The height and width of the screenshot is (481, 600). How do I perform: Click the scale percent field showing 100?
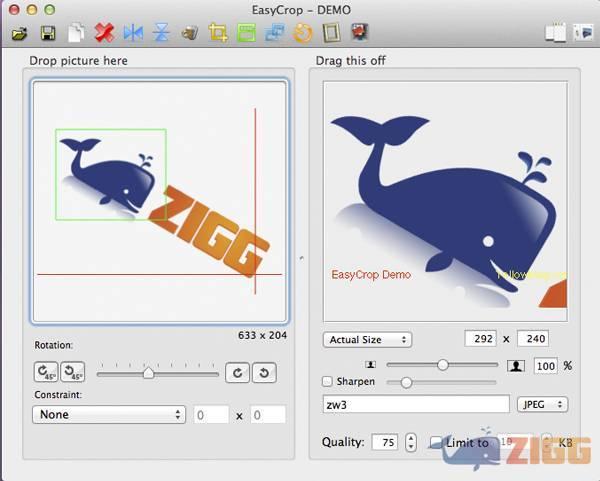[x=546, y=366]
